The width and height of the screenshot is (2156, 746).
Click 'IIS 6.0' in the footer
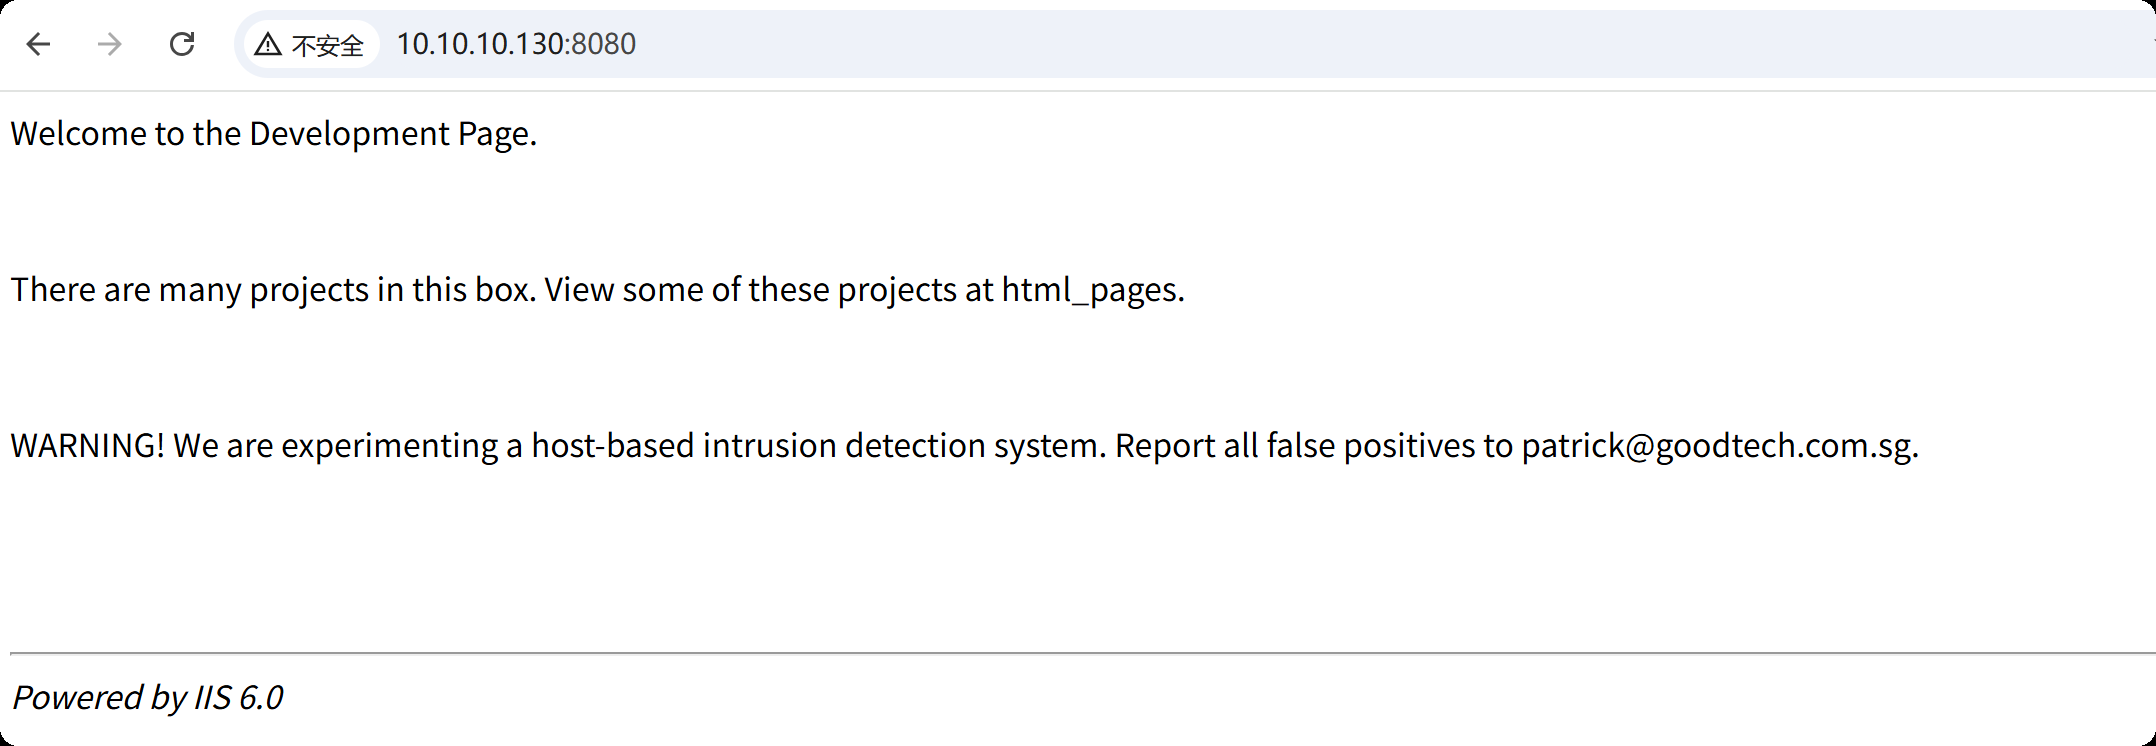pyautogui.click(x=238, y=698)
